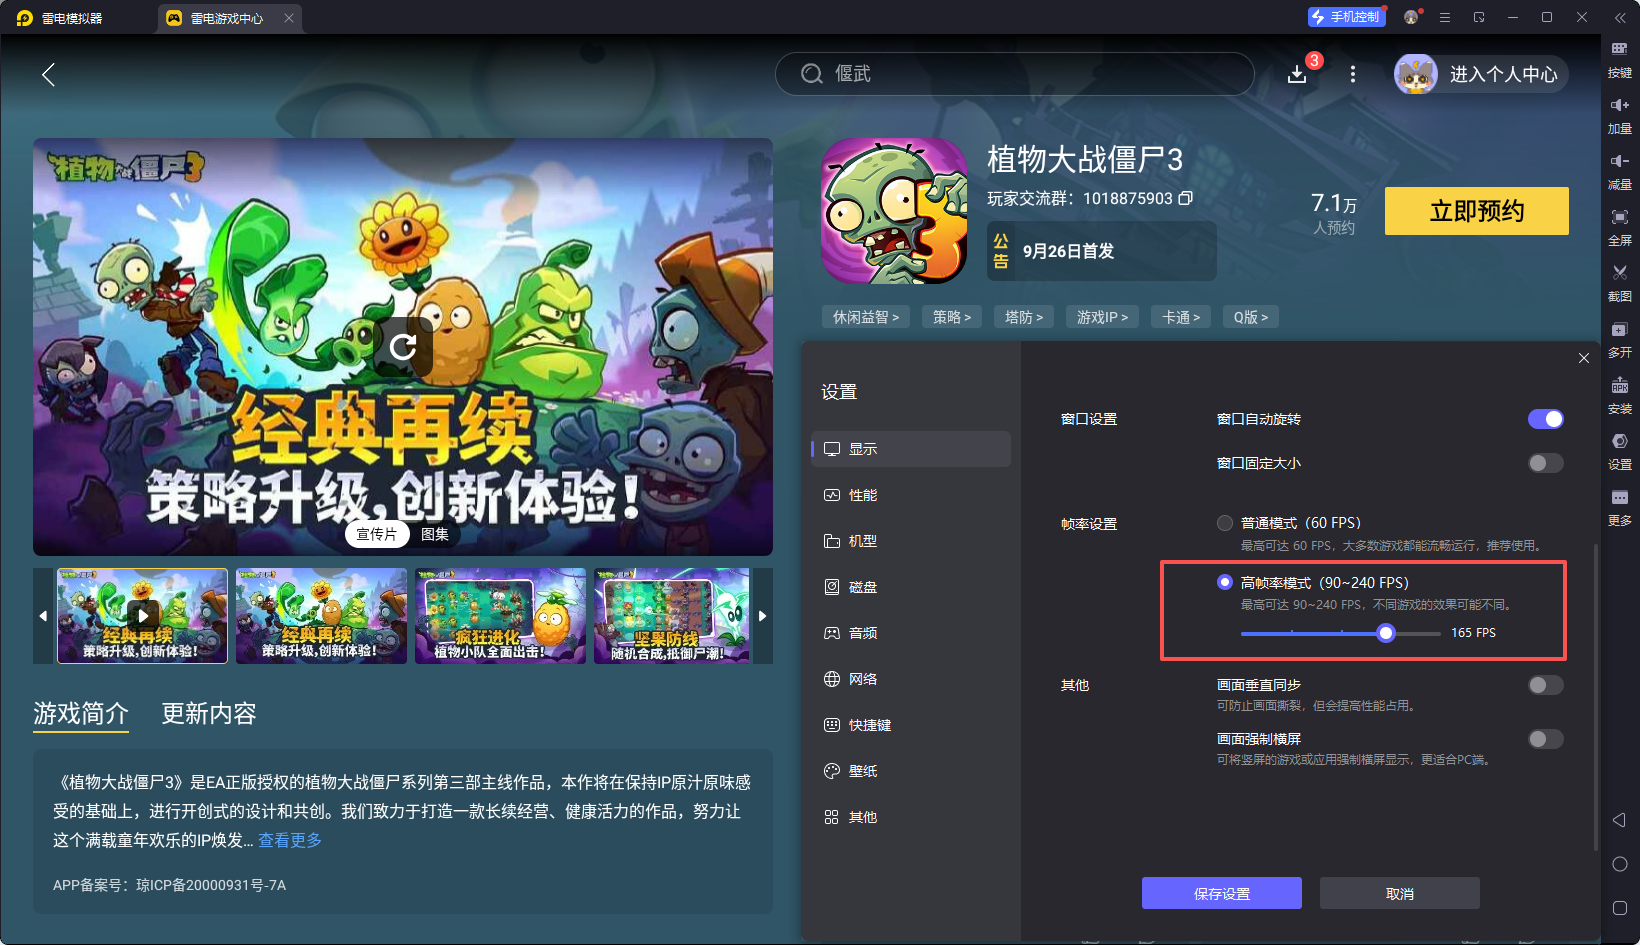Select 普通模式 (60 FPS) radio button
The image size is (1640, 945).
[1225, 523]
